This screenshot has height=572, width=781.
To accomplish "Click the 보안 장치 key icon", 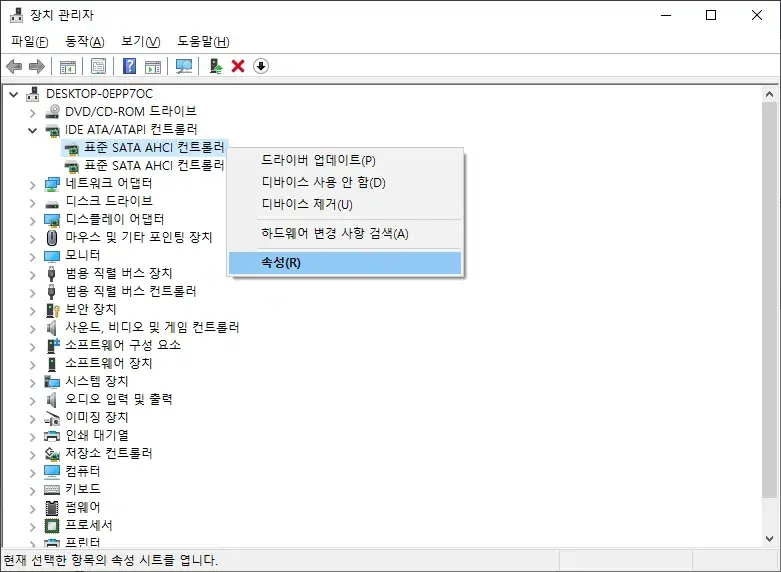I will click(x=52, y=310).
